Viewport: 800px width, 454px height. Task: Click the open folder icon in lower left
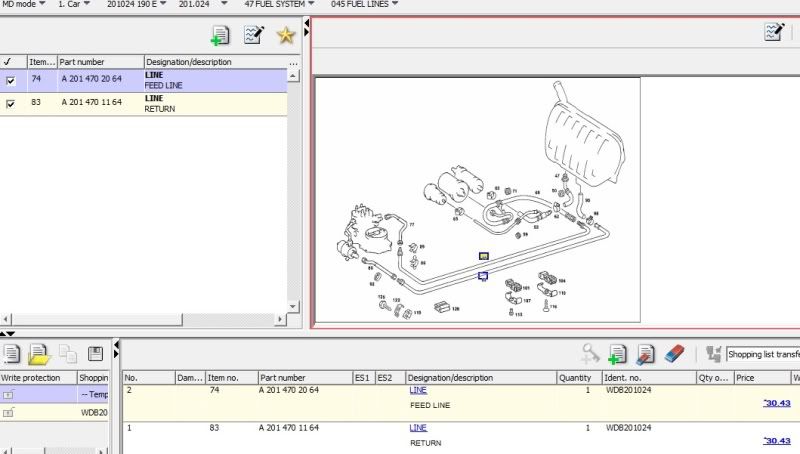(x=39, y=353)
